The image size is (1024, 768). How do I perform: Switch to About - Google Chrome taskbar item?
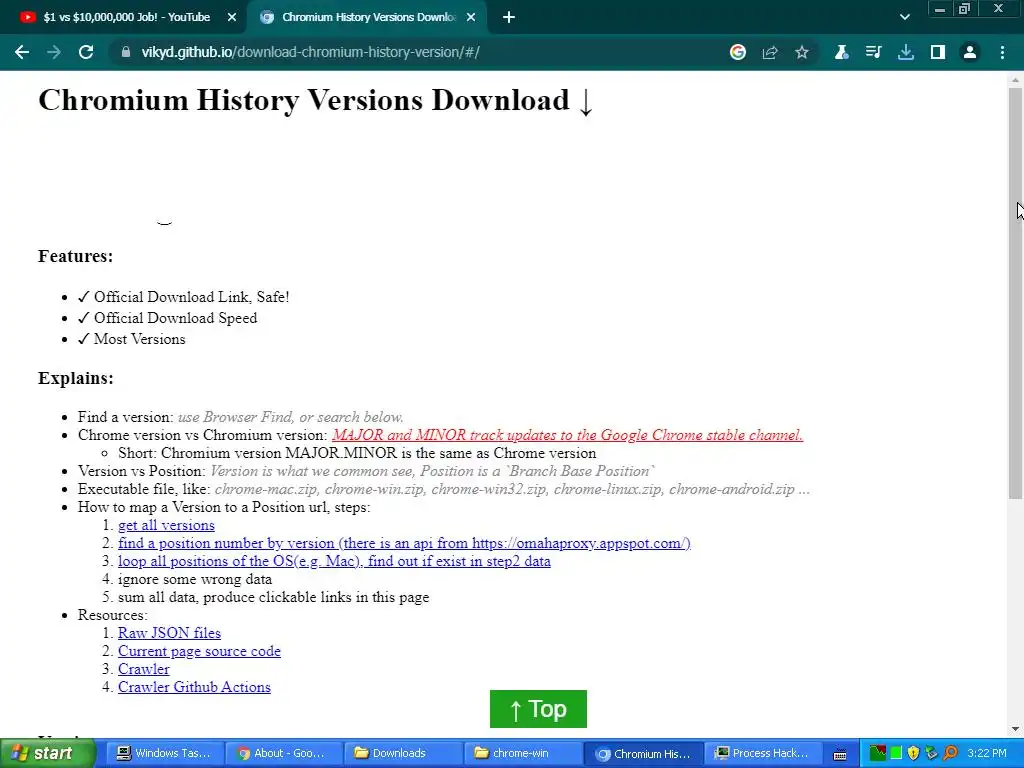[284, 753]
